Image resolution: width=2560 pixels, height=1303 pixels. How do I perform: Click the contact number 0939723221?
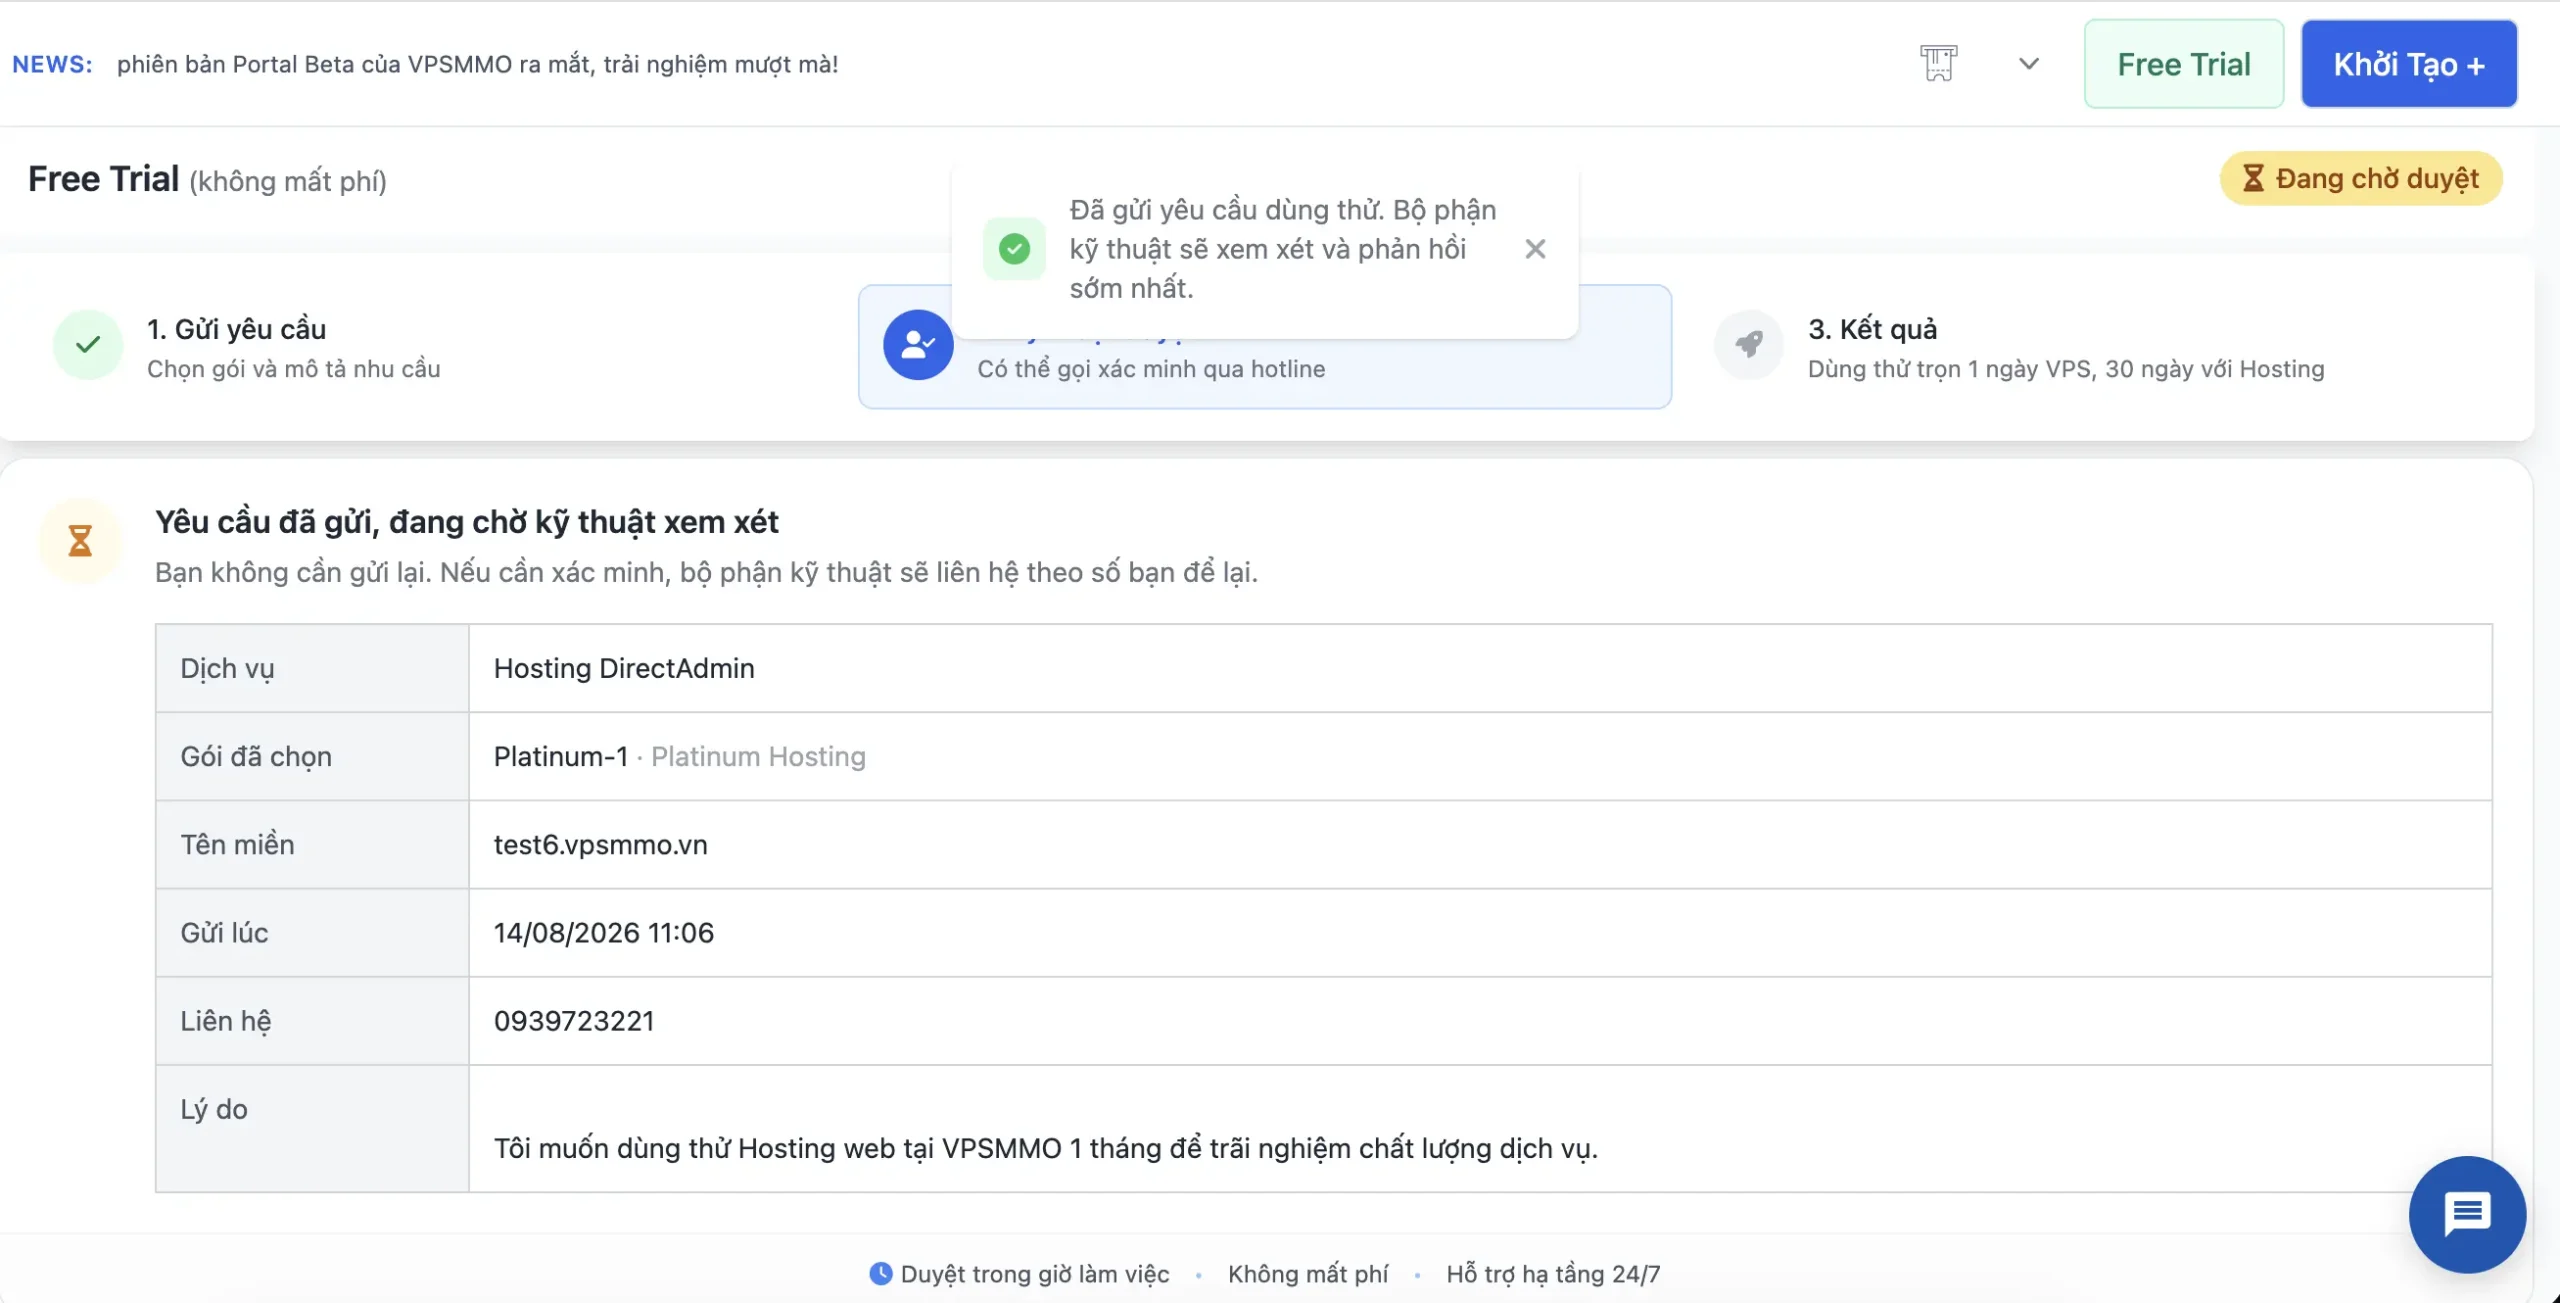click(x=574, y=1020)
